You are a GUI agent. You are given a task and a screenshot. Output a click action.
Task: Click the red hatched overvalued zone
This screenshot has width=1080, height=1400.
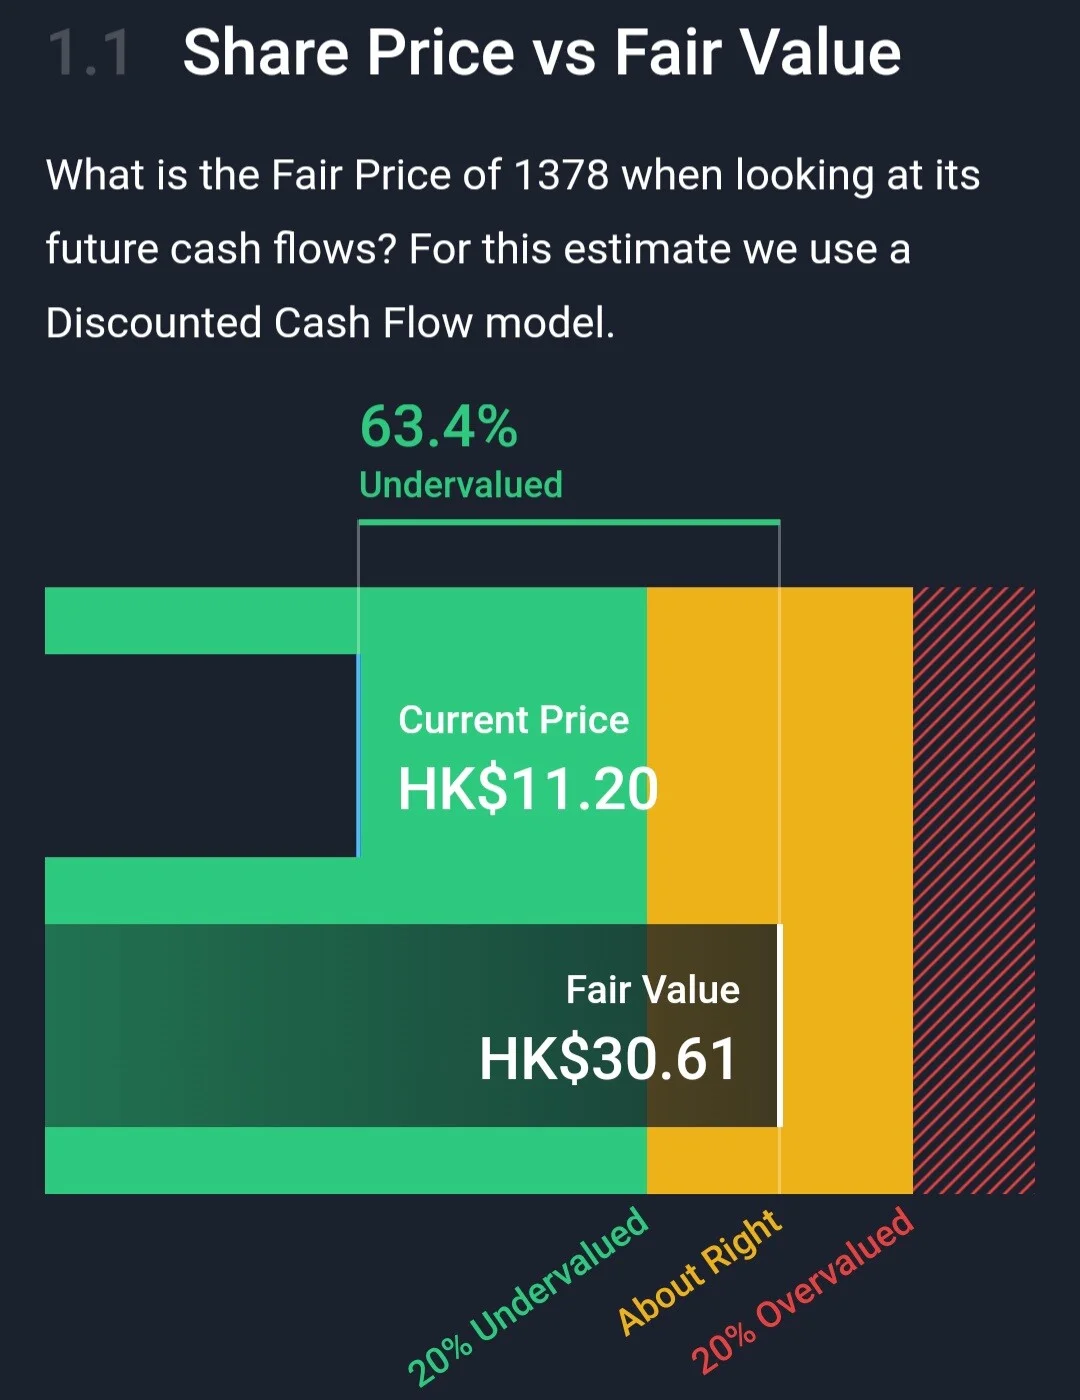coord(974,890)
